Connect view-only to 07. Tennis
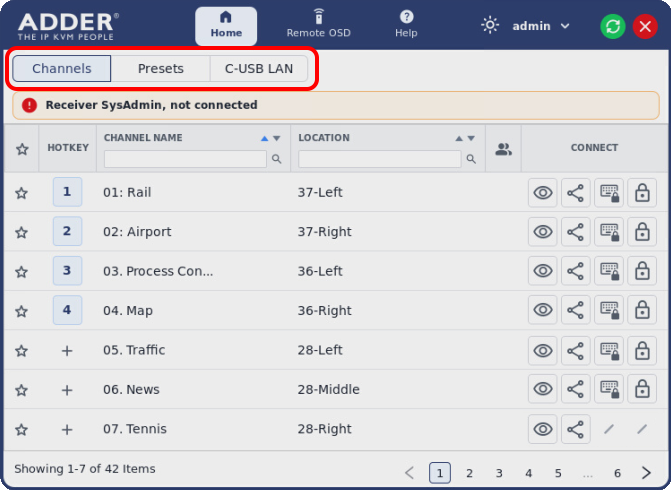 [x=543, y=429]
